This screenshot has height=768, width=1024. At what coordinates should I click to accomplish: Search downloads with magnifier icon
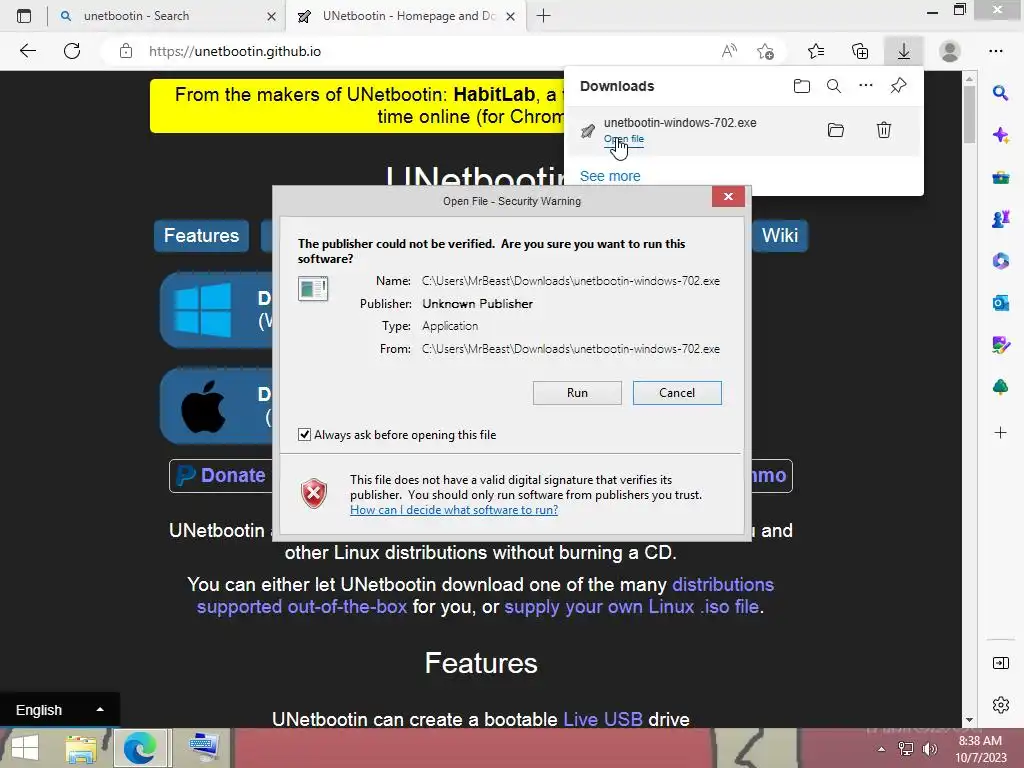[x=834, y=86]
